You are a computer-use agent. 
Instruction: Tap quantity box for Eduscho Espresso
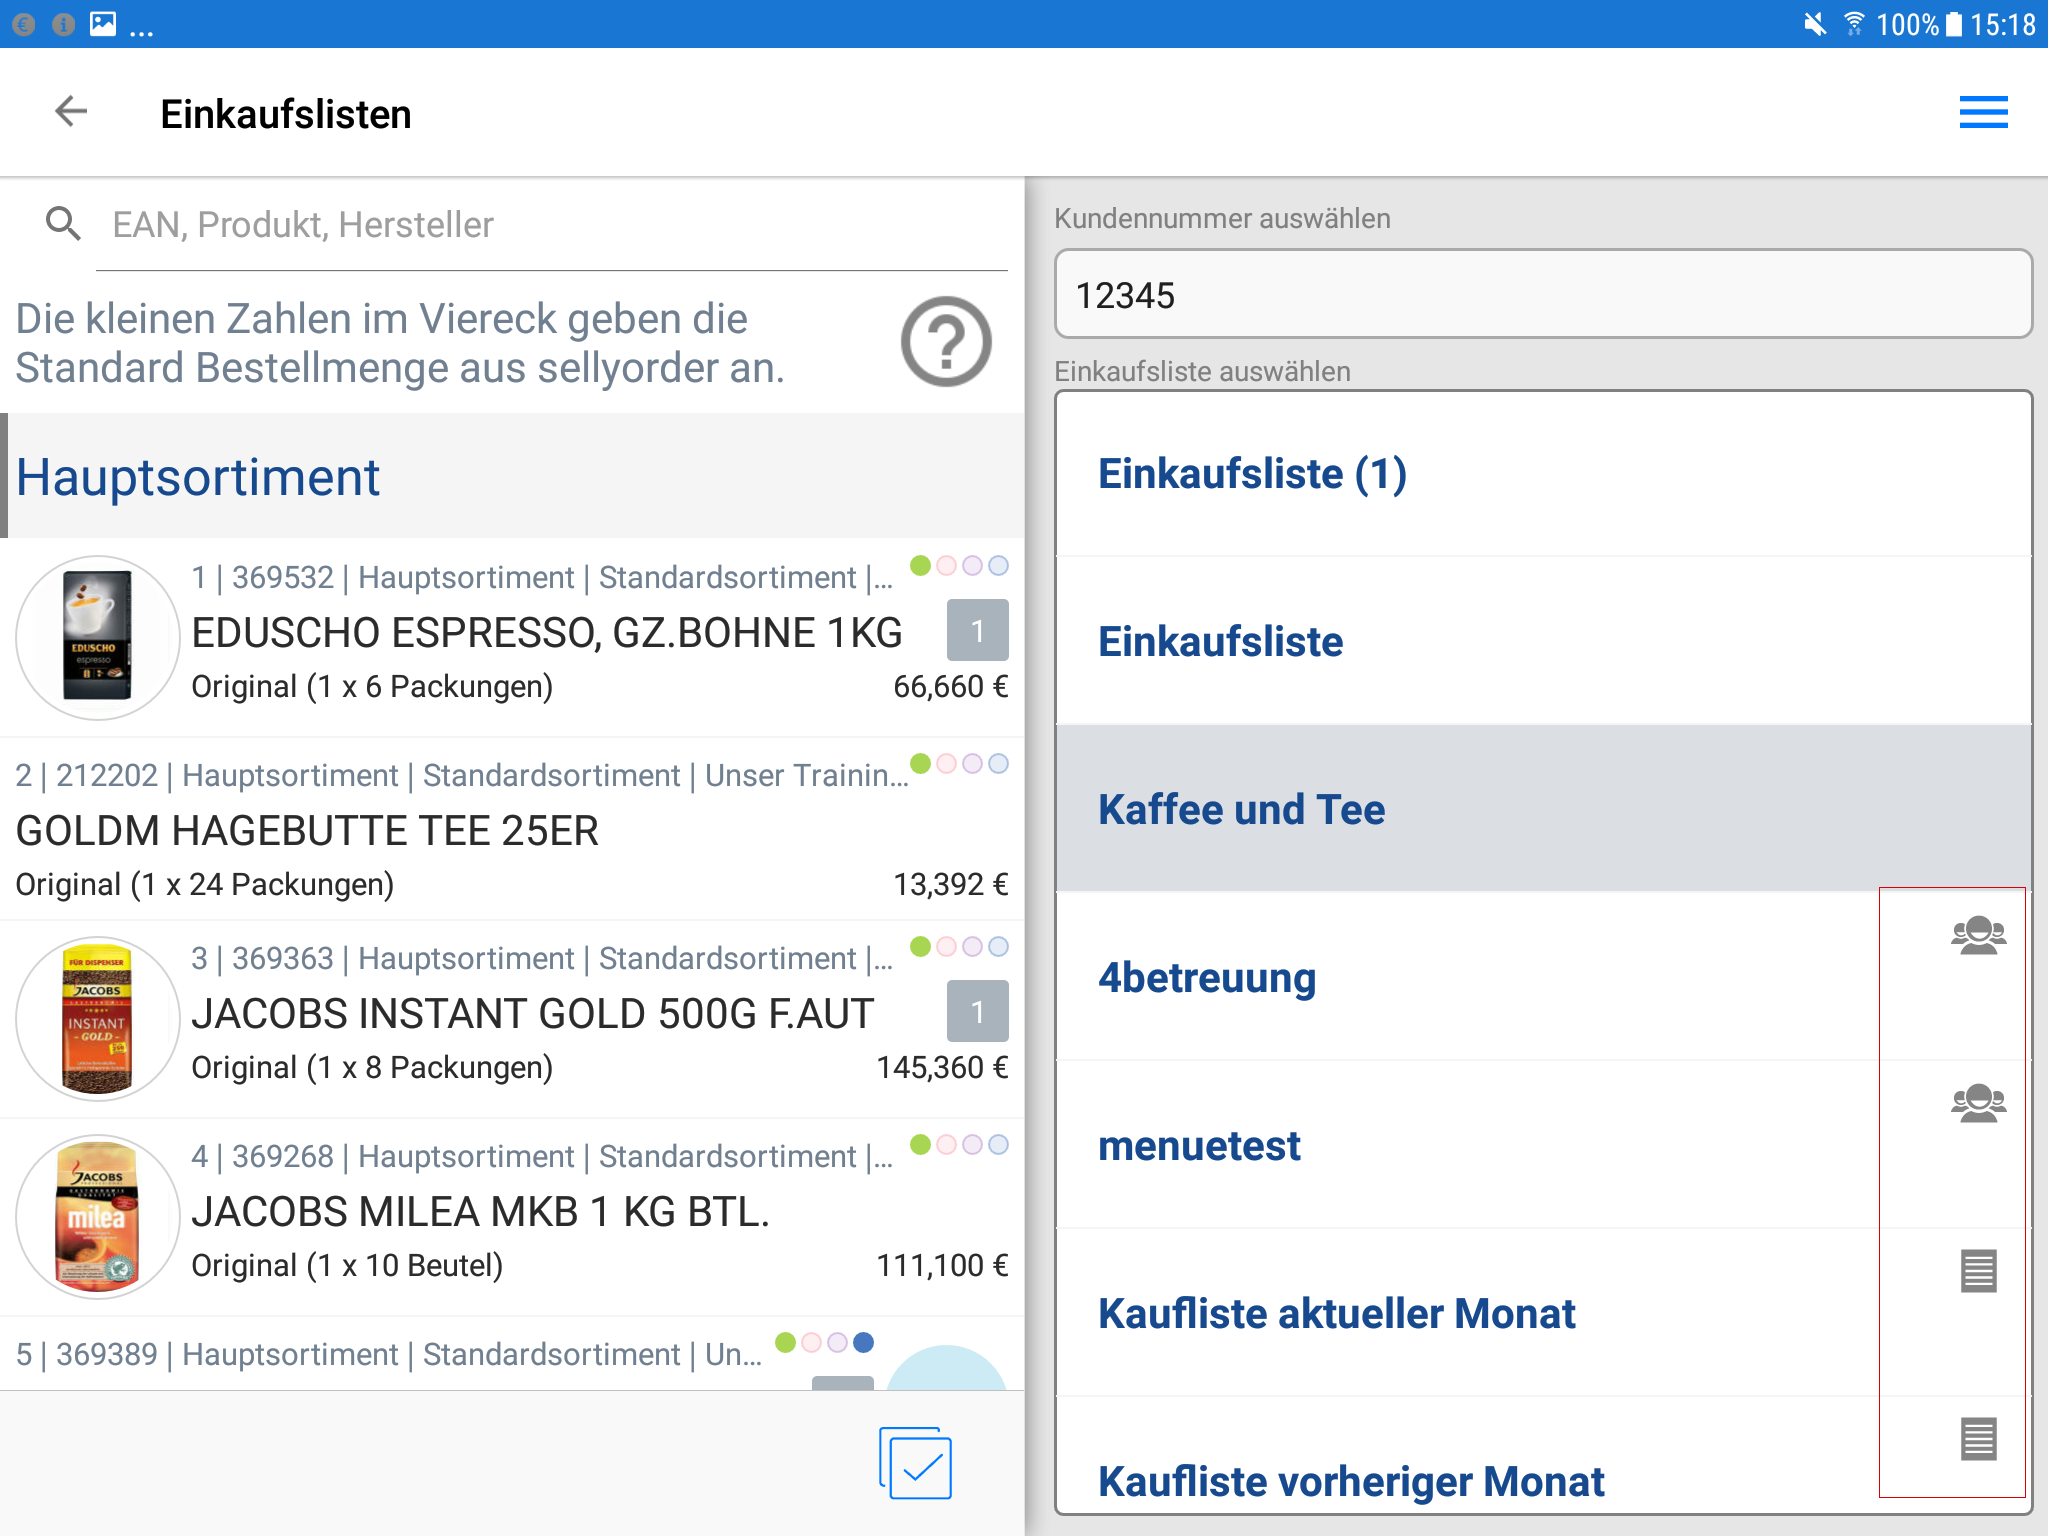click(977, 630)
